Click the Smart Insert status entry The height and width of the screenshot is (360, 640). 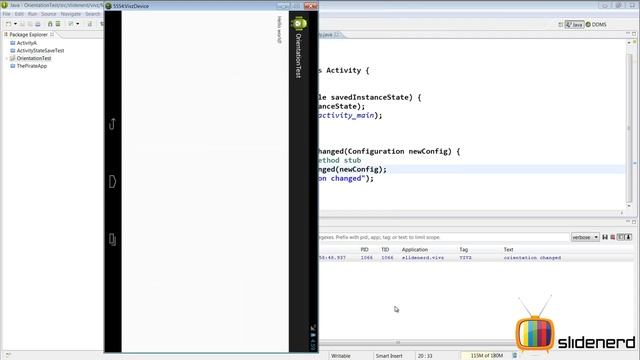click(x=389, y=356)
